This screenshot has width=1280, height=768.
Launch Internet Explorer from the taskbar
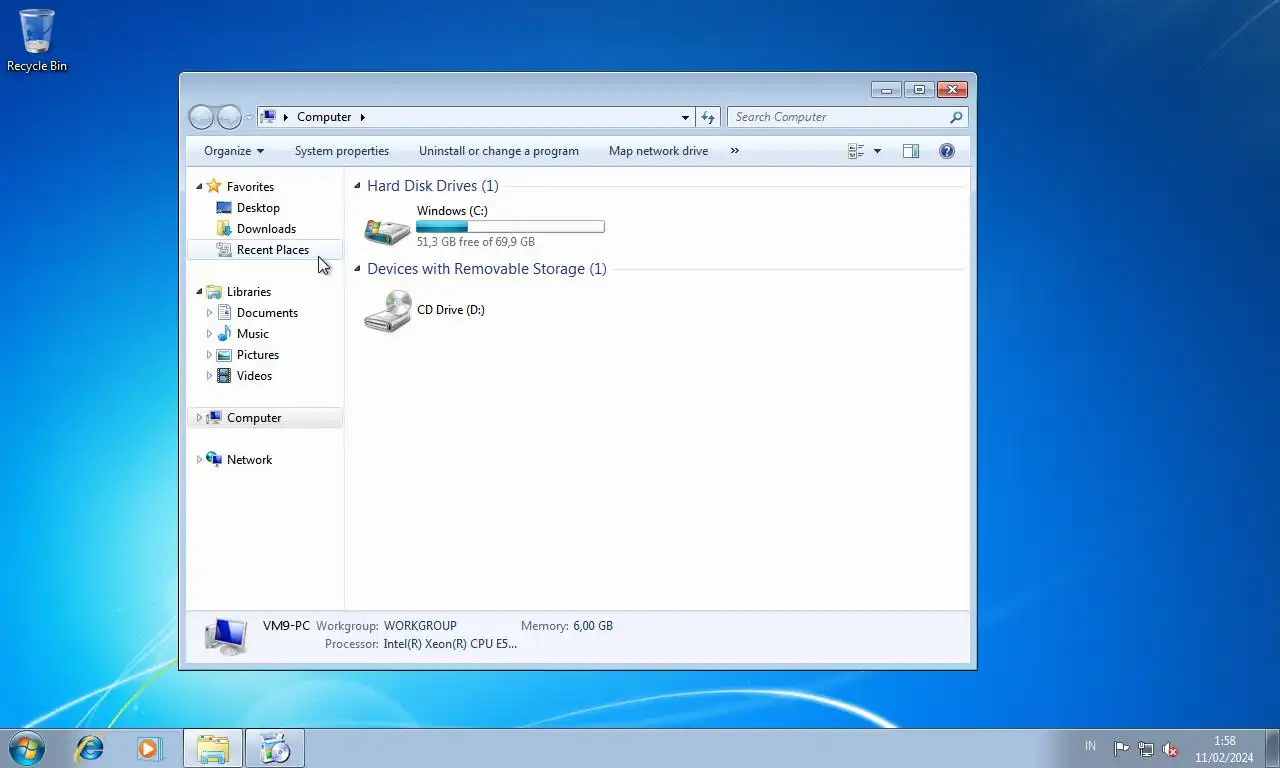point(90,748)
